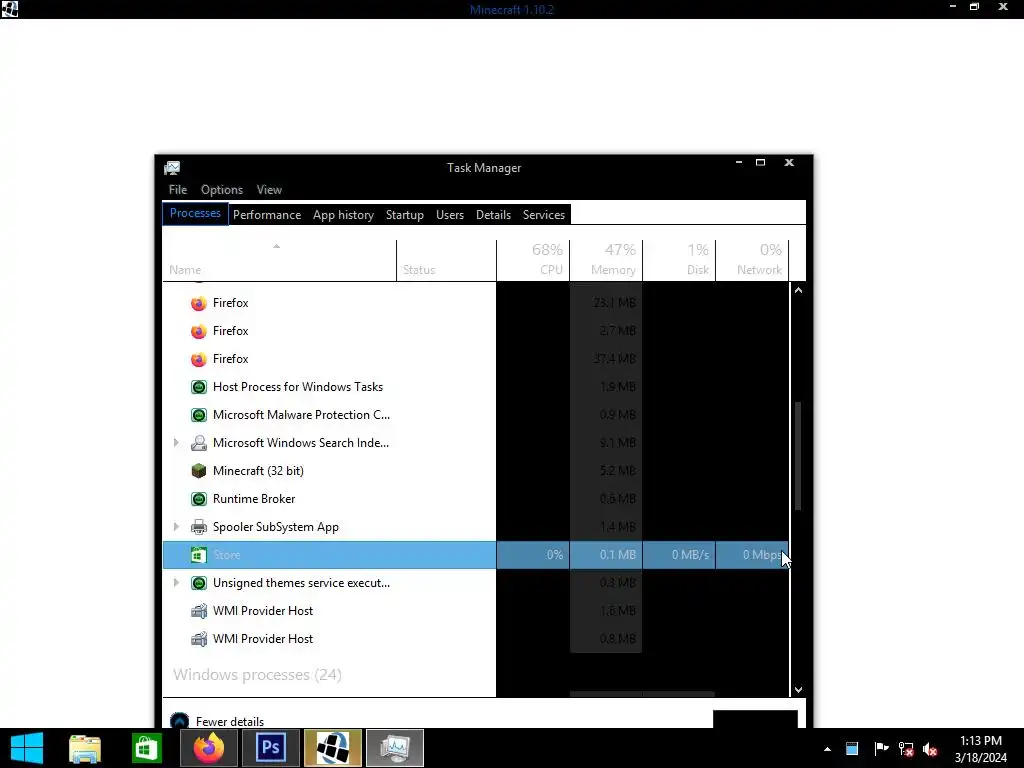
Task: Switch to the Startup tab
Action: (405, 214)
